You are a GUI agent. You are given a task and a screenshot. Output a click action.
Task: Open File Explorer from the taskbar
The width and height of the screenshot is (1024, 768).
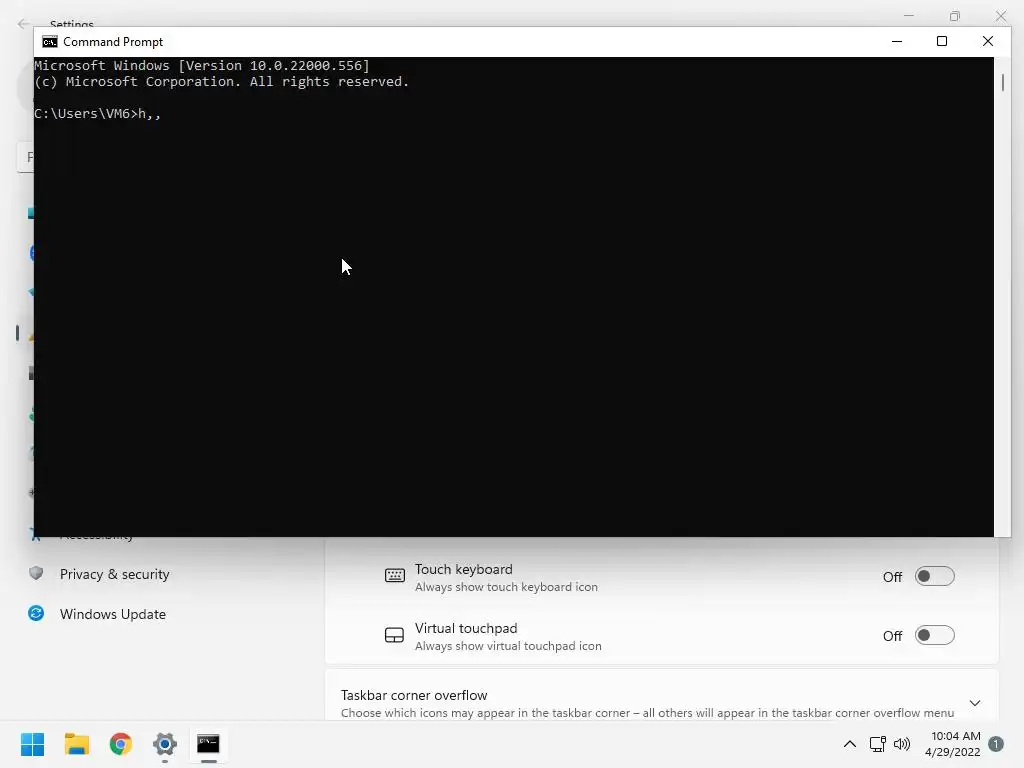coord(77,744)
